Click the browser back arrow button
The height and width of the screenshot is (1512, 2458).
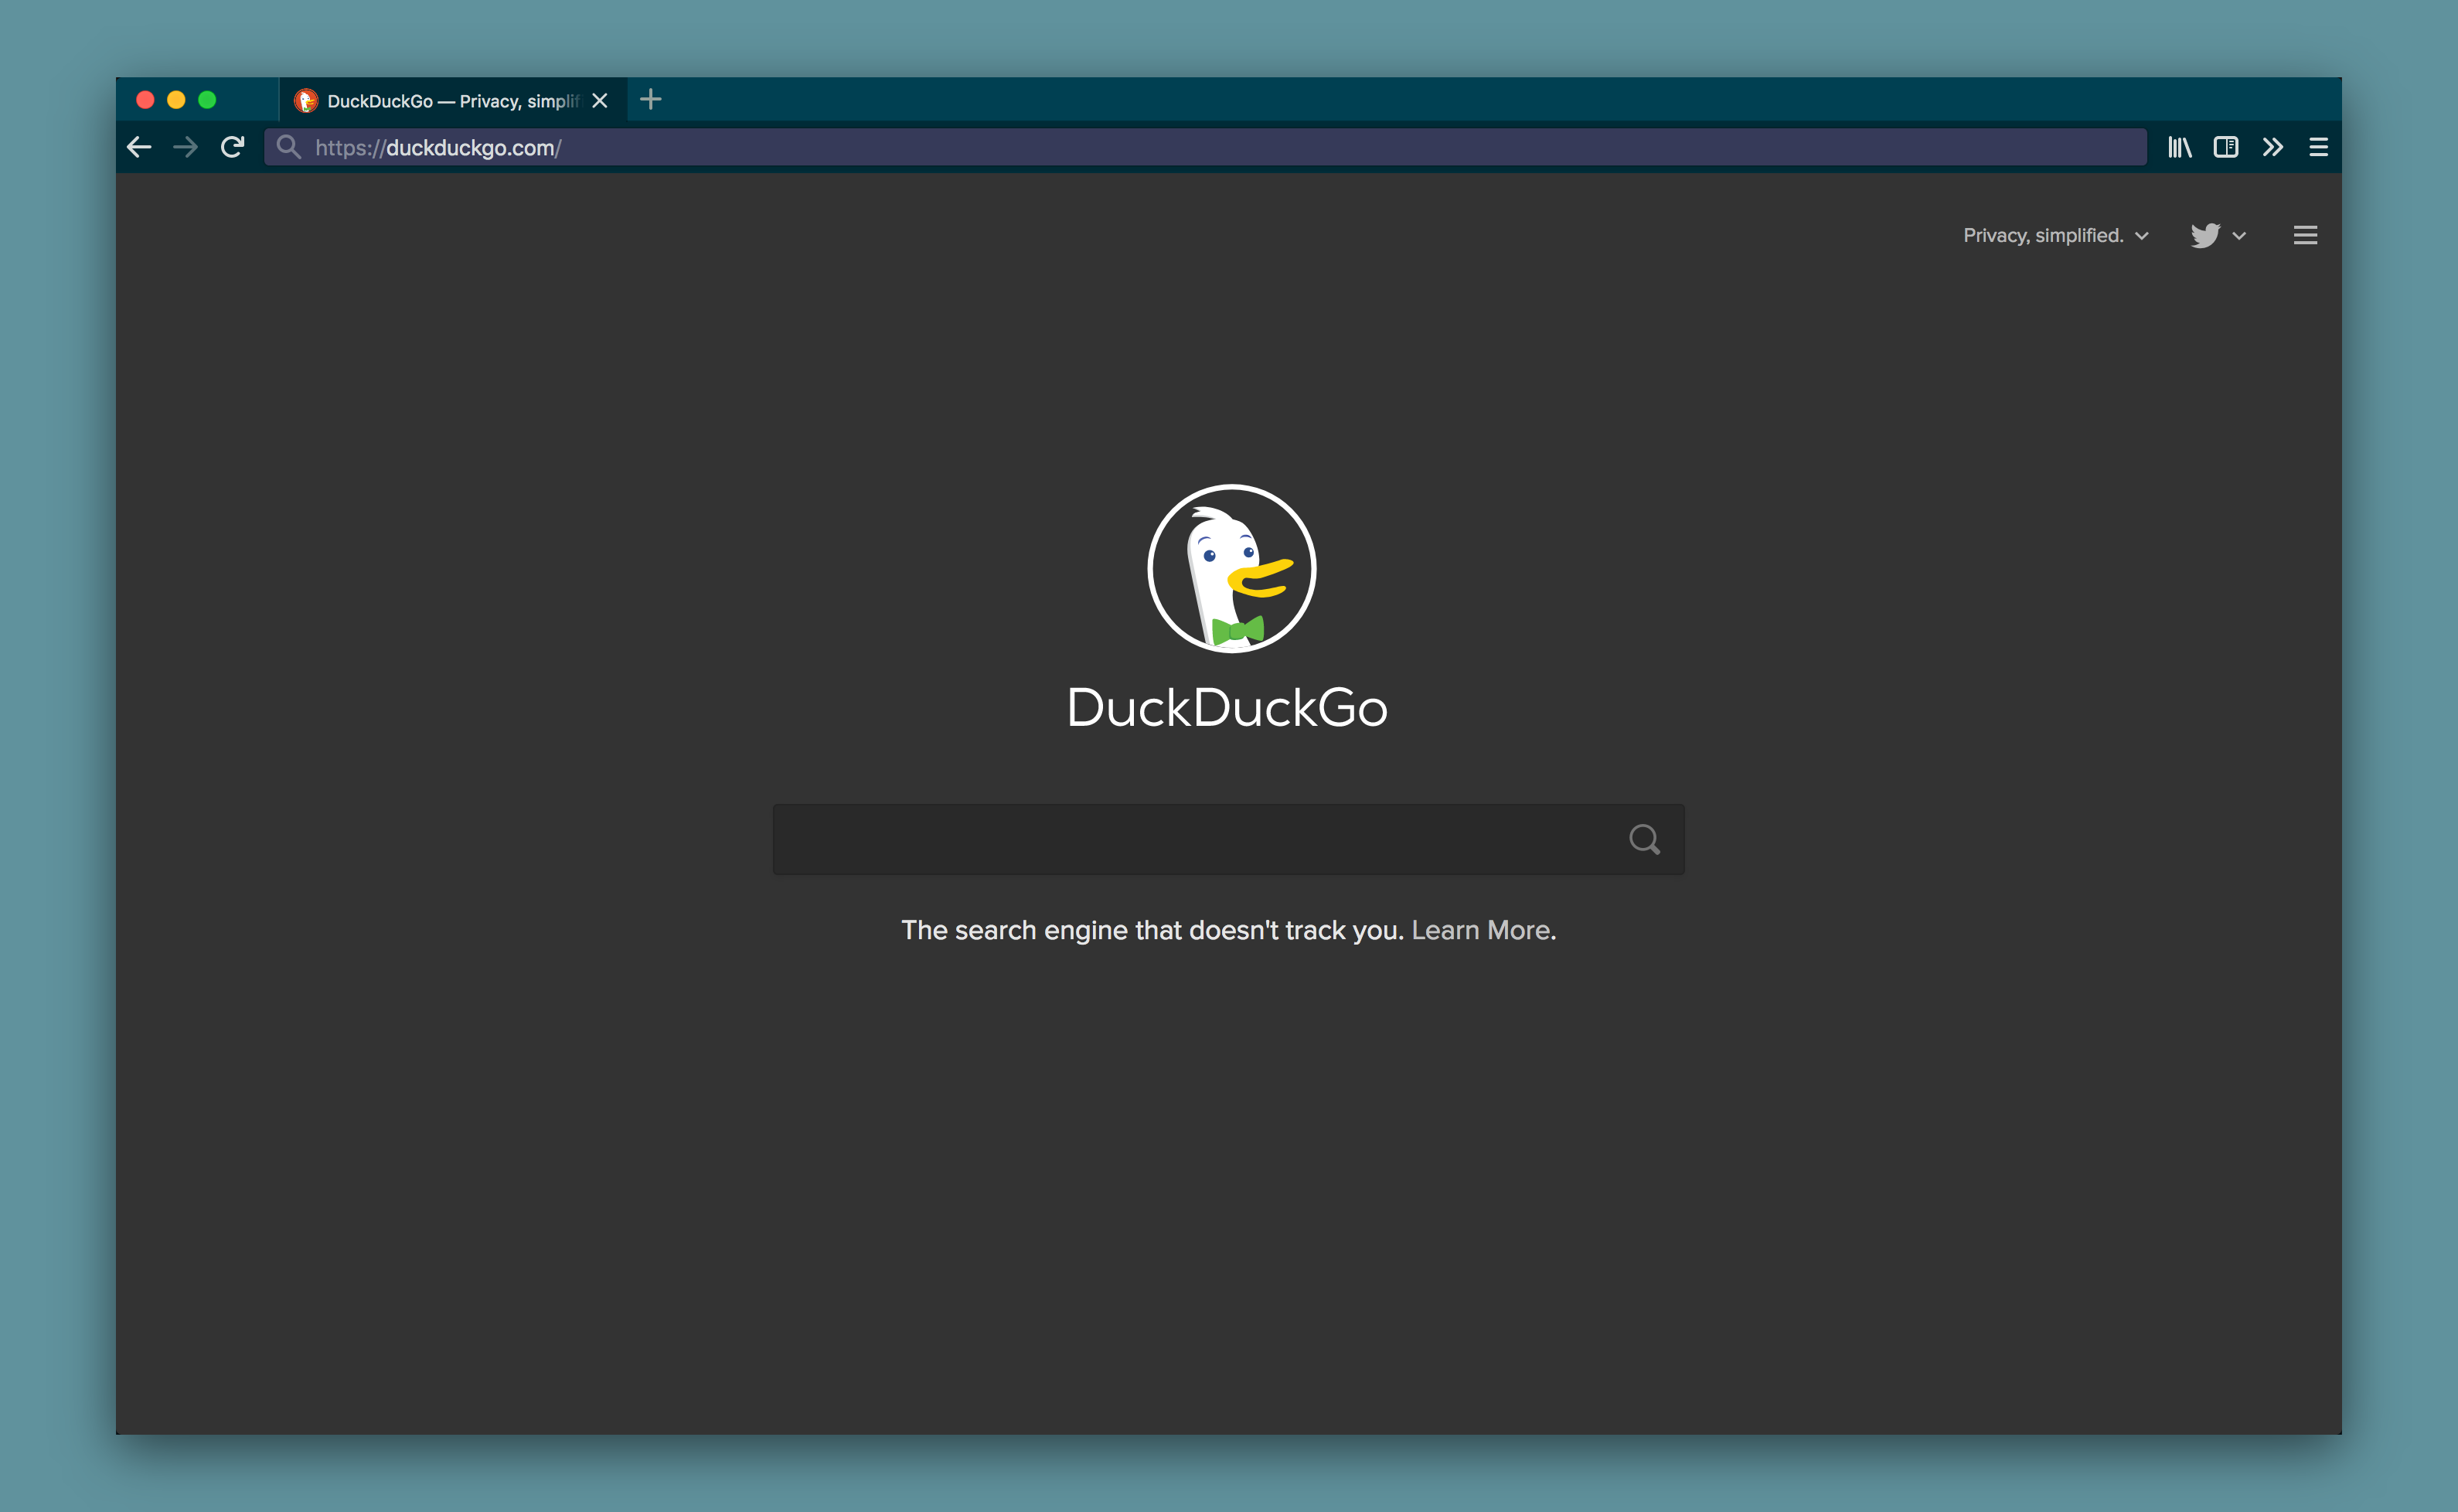[139, 147]
